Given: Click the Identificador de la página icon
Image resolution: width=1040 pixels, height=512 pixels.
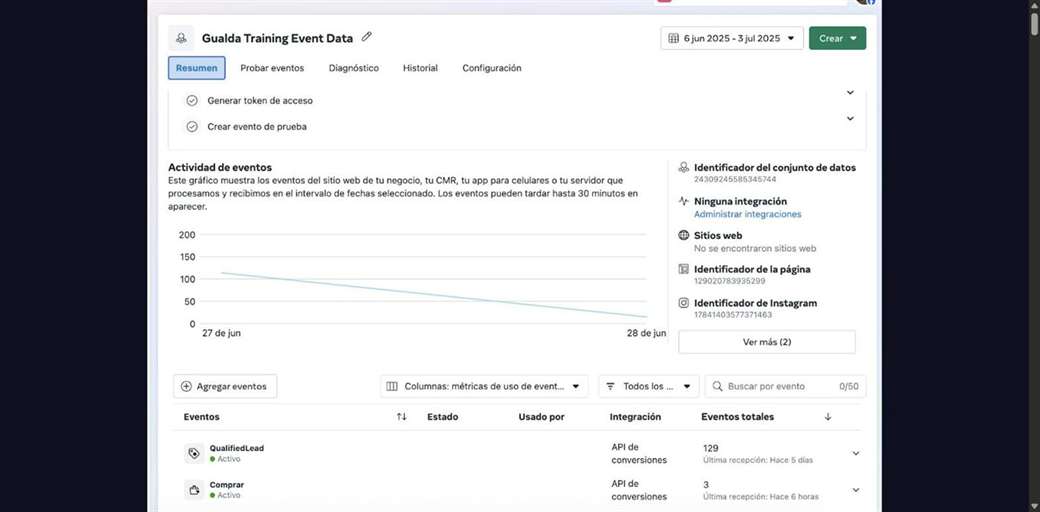Looking at the screenshot, I should (684, 269).
